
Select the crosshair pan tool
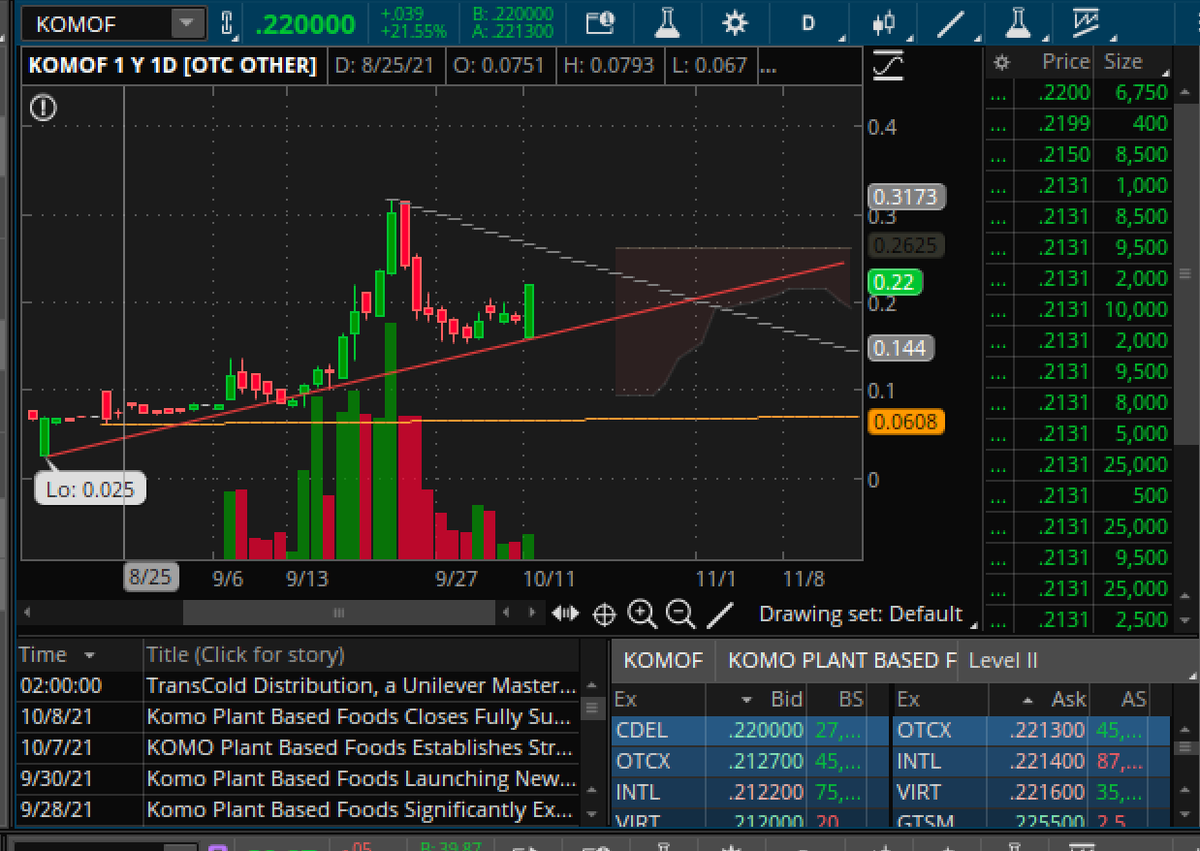(x=604, y=614)
